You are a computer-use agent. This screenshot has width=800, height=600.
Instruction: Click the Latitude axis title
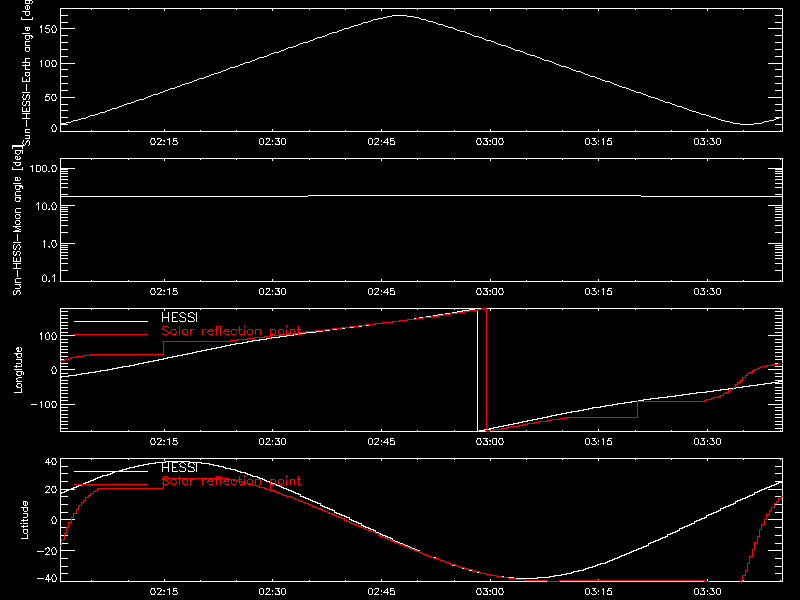[x=24, y=520]
